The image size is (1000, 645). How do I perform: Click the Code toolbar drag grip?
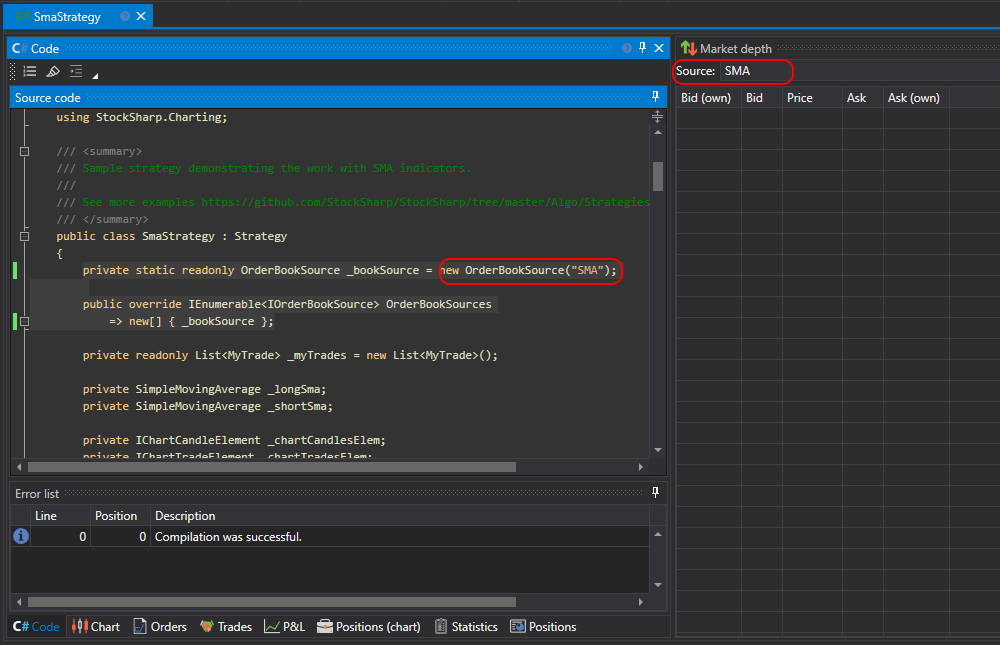[x=13, y=71]
